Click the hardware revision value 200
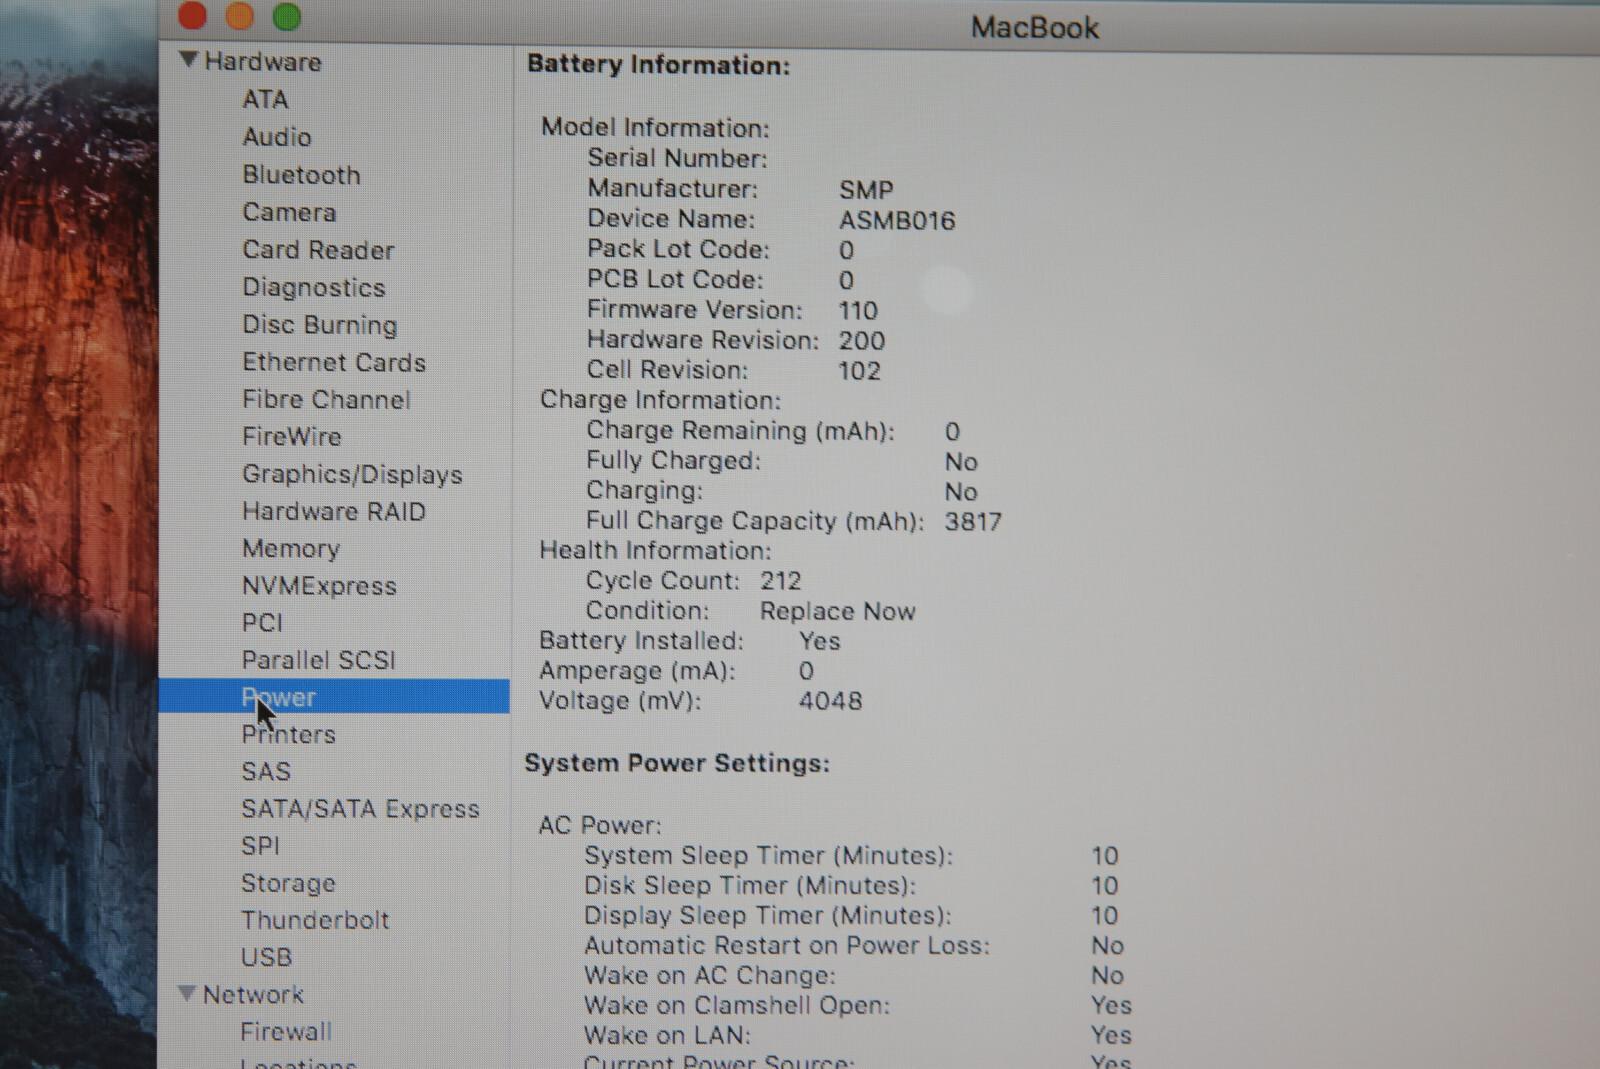1600x1069 pixels. point(861,341)
